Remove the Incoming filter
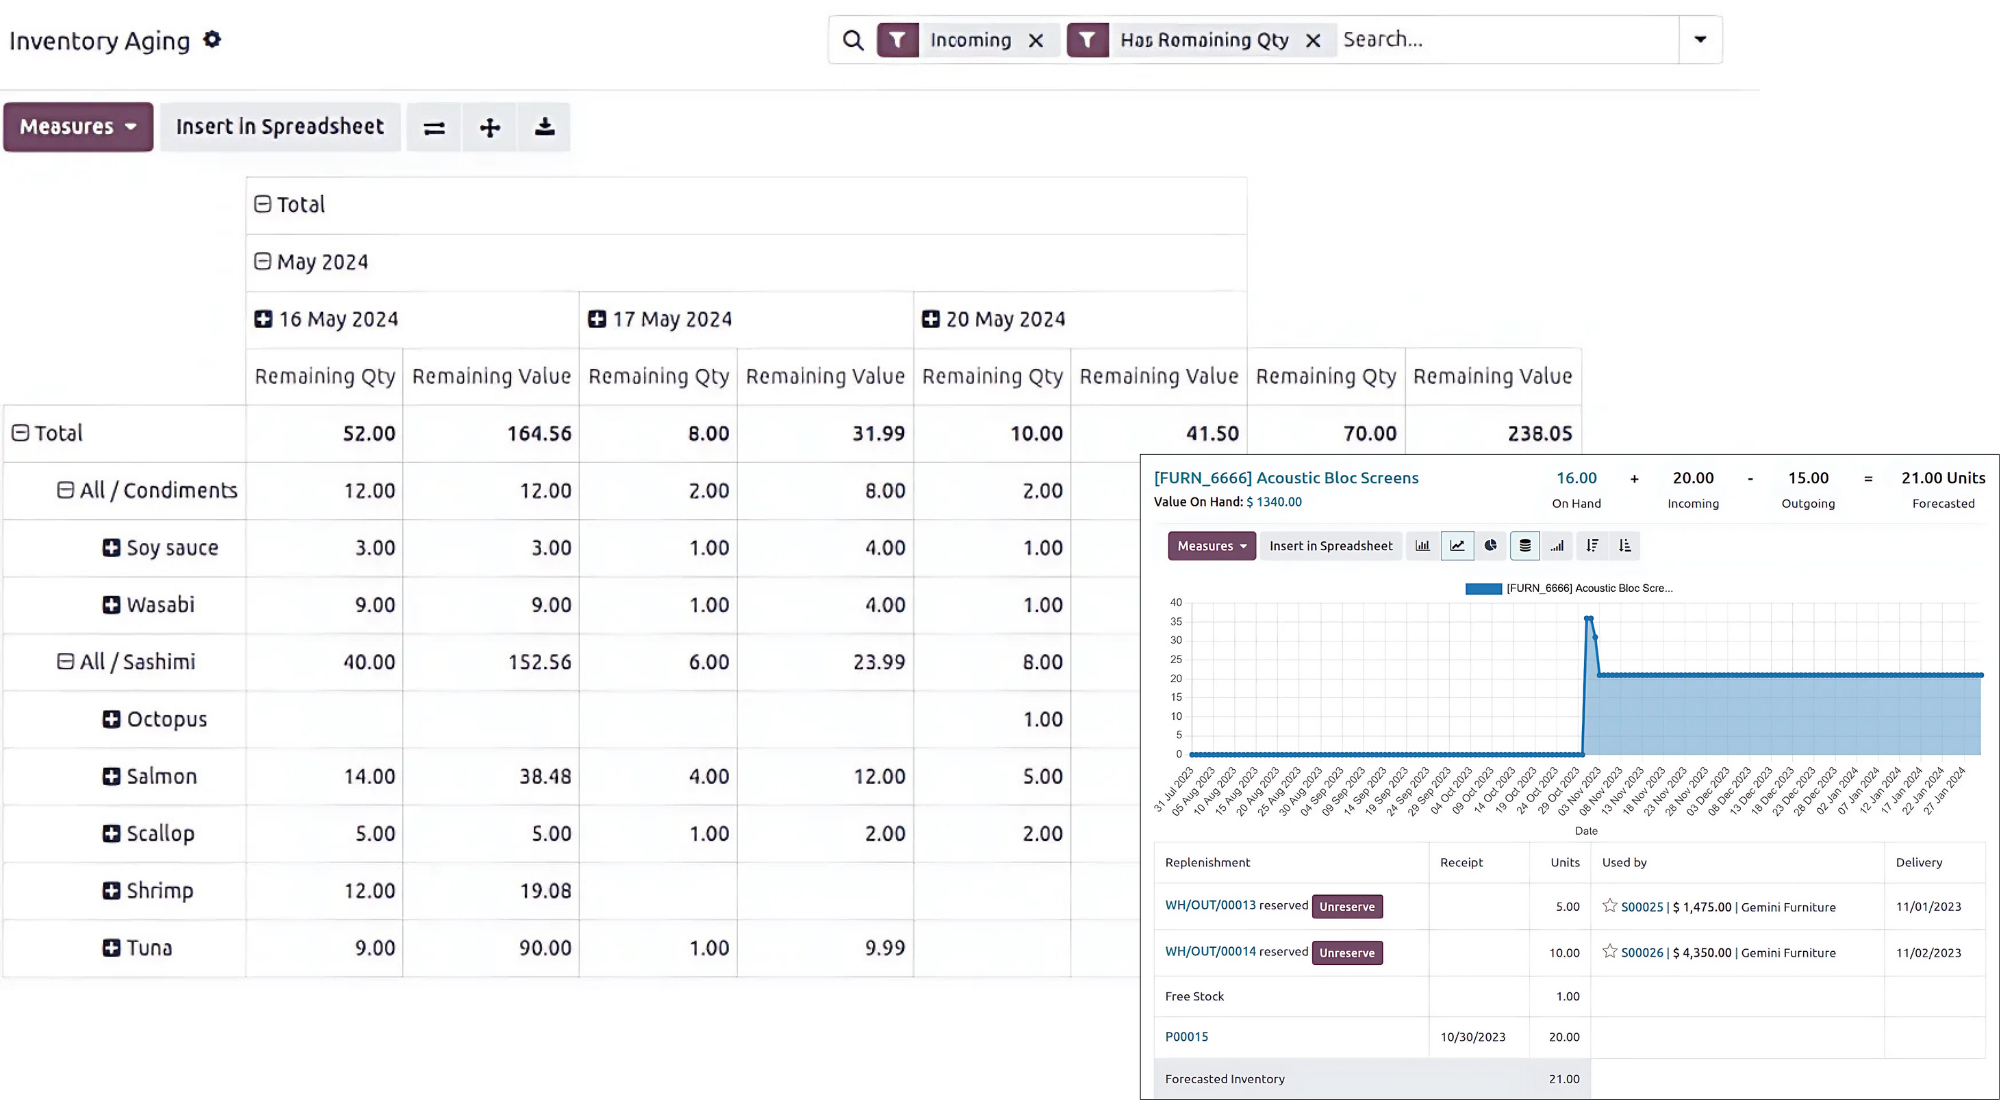 click(x=1036, y=40)
